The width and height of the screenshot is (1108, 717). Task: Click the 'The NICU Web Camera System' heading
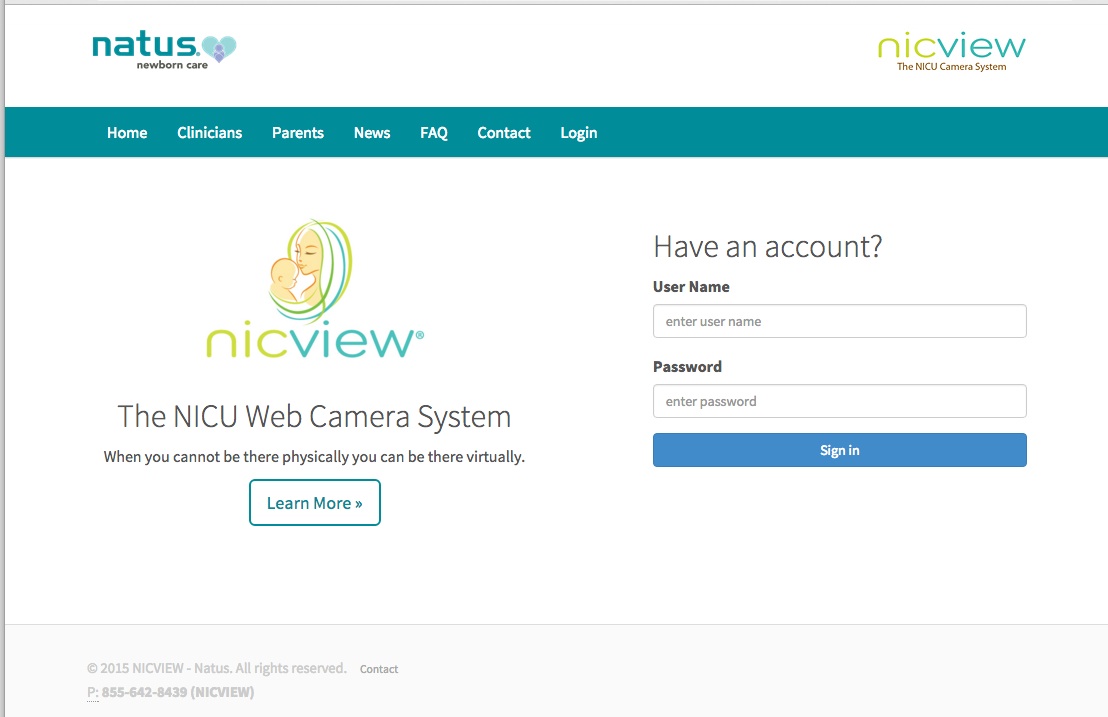click(314, 416)
